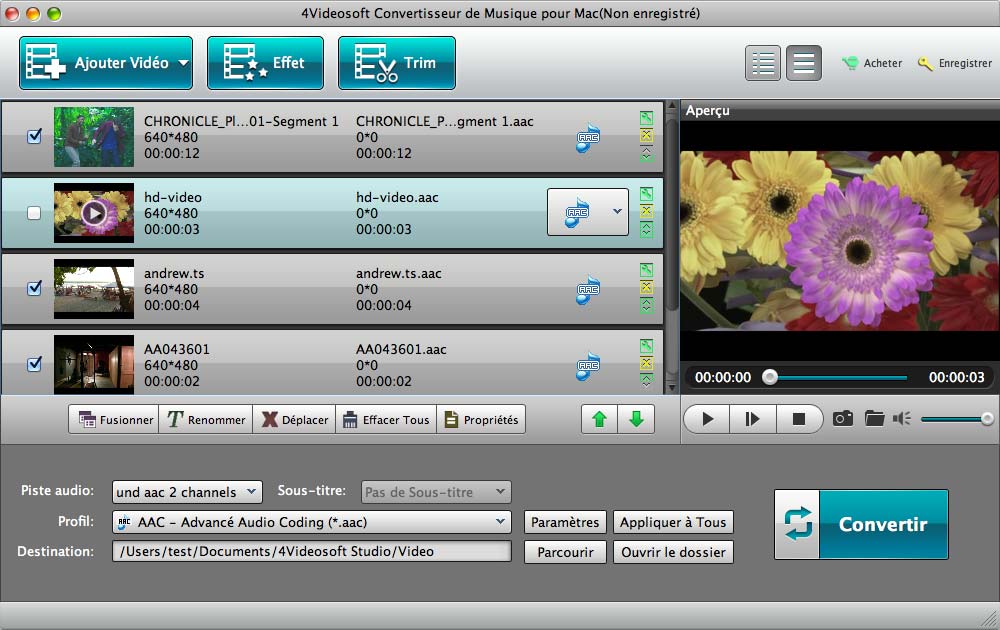Image resolution: width=1000 pixels, height=630 pixels.
Task: Open the Effet toolbar item
Action: 265,63
